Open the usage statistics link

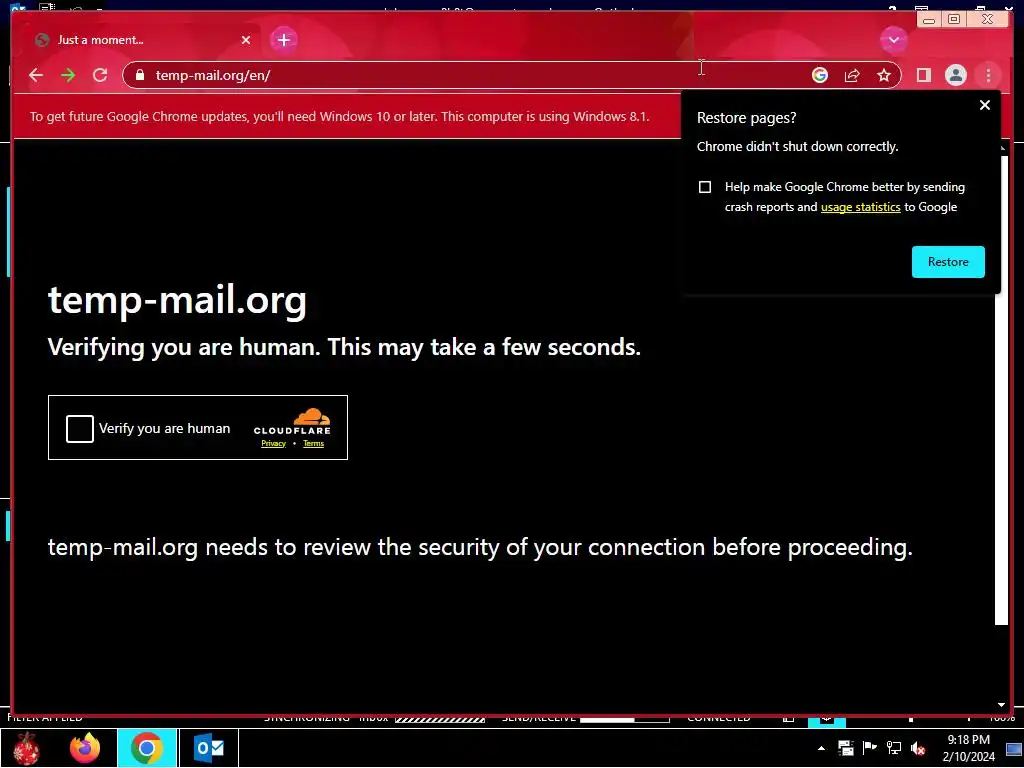[860, 207]
